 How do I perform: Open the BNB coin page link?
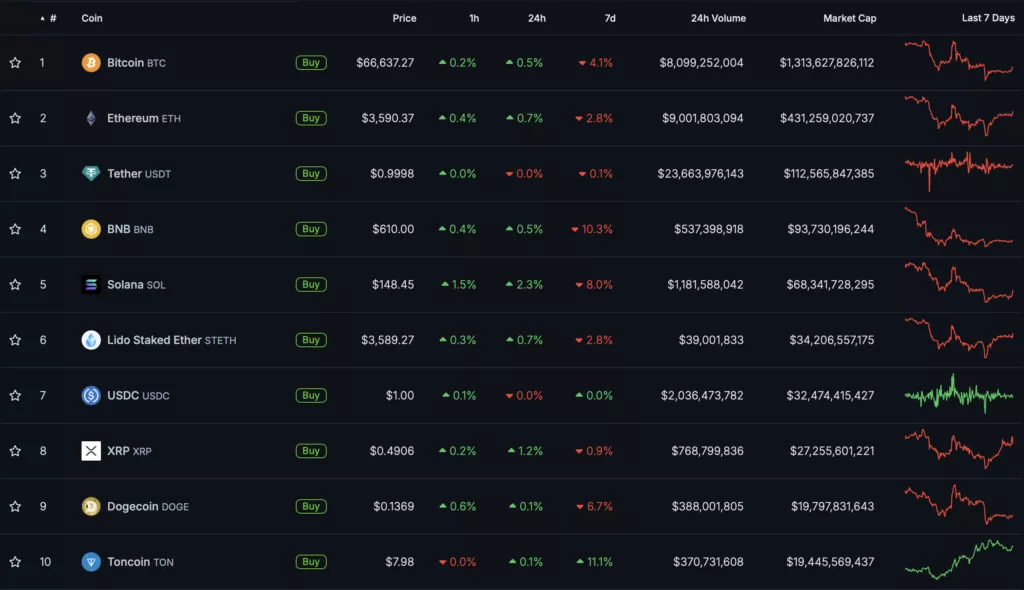(x=130, y=229)
